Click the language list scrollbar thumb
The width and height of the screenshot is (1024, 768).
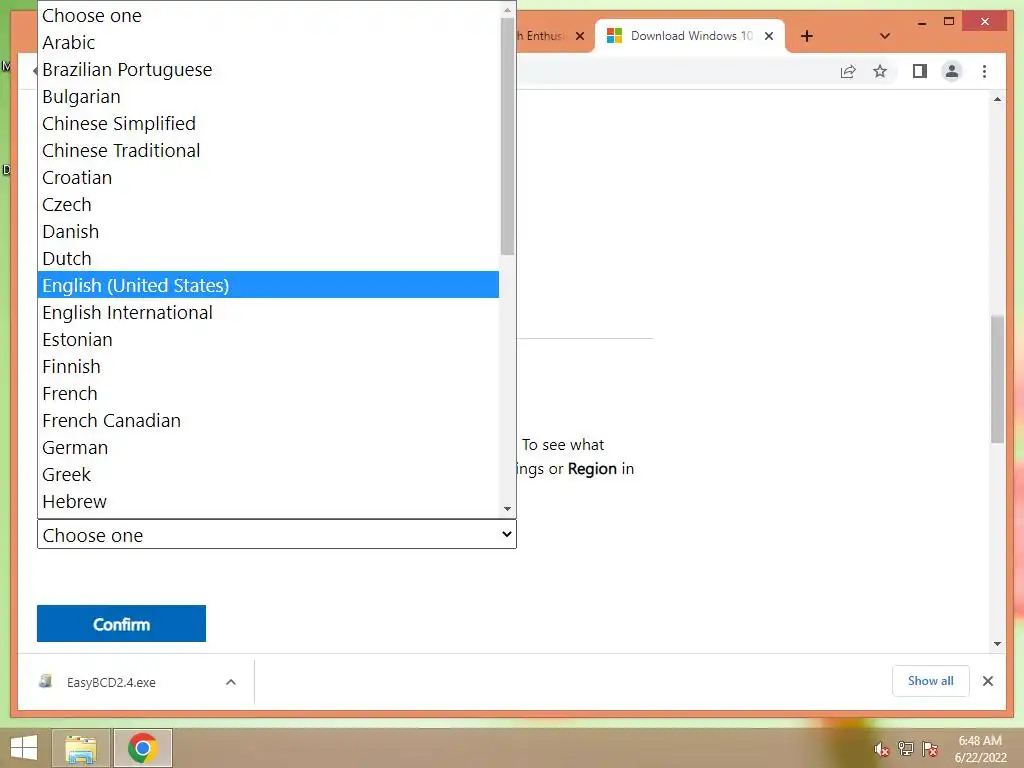tap(507, 136)
